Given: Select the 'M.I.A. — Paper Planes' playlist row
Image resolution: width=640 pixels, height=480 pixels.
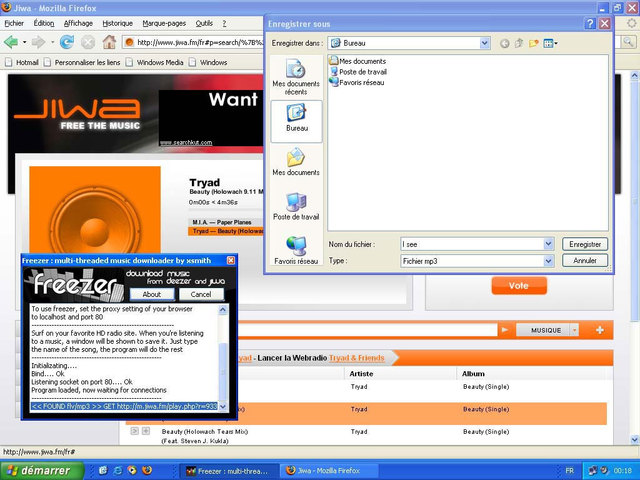Looking at the screenshot, I should (x=226, y=222).
